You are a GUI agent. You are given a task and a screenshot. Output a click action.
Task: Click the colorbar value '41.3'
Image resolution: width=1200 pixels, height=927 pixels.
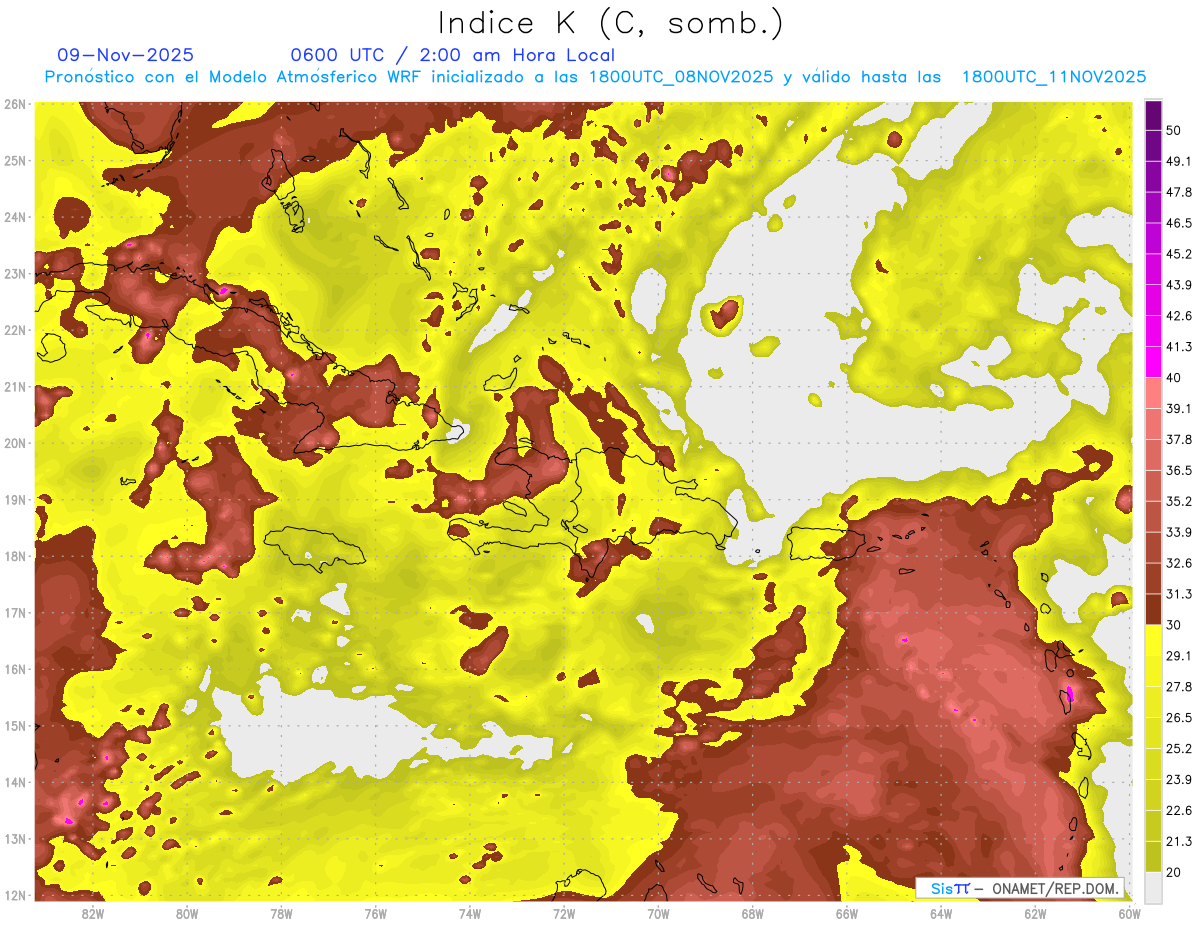(x=1179, y=347)
